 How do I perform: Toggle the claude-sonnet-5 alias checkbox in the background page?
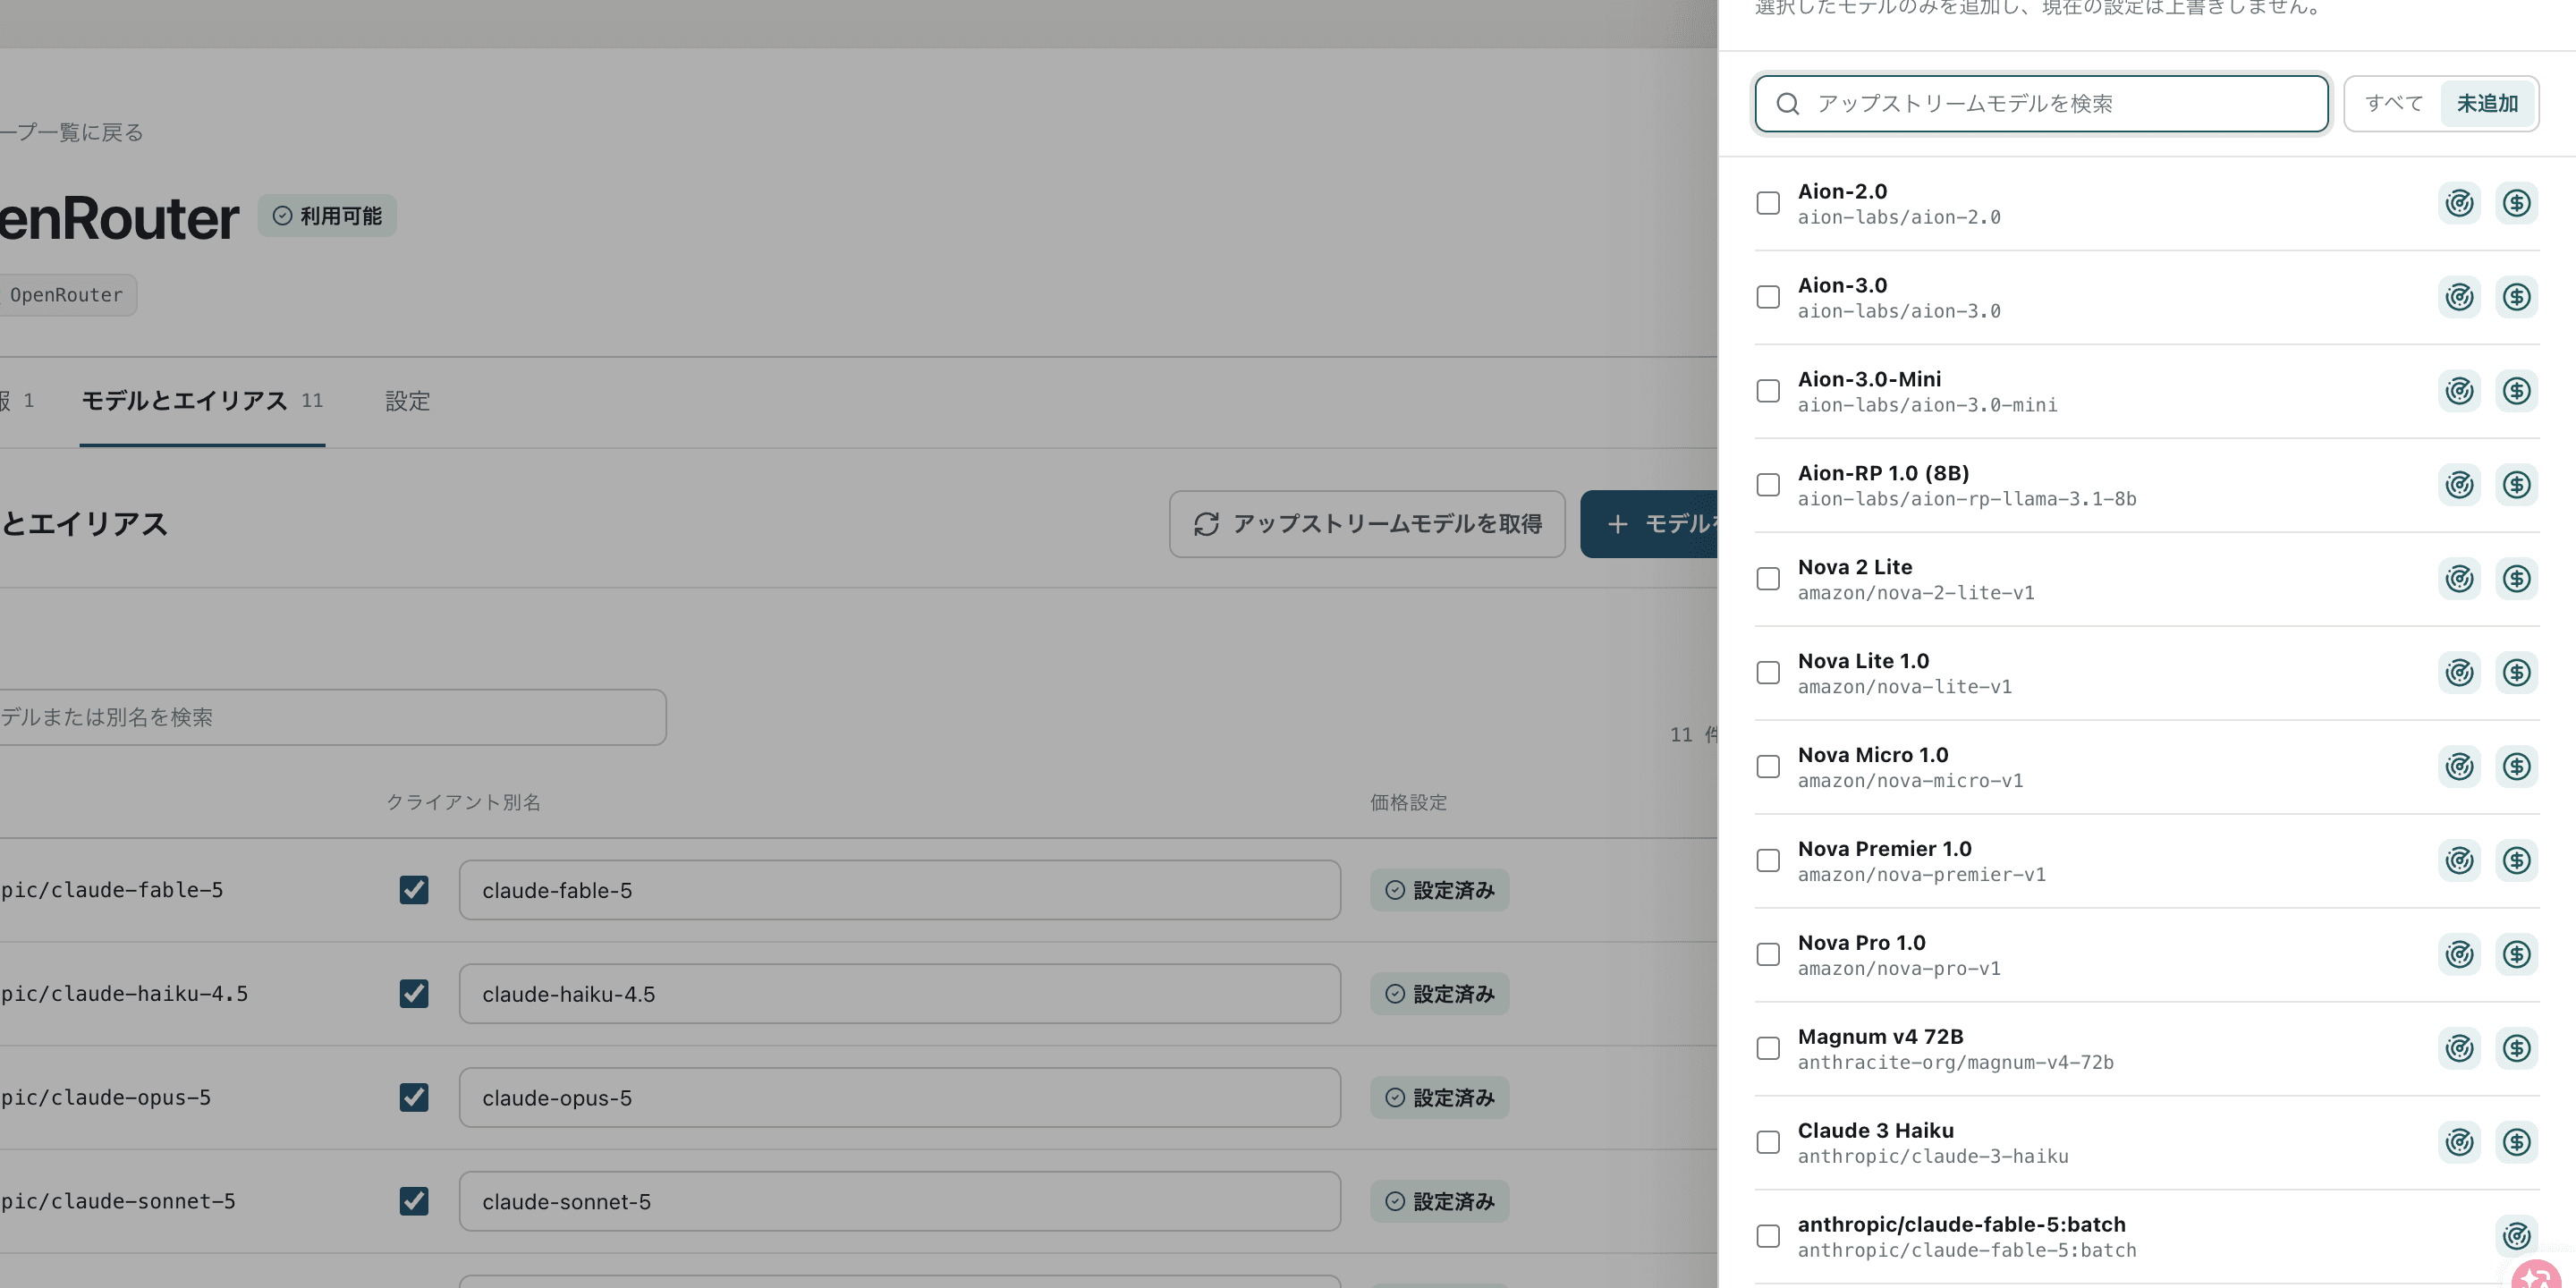414,1202
